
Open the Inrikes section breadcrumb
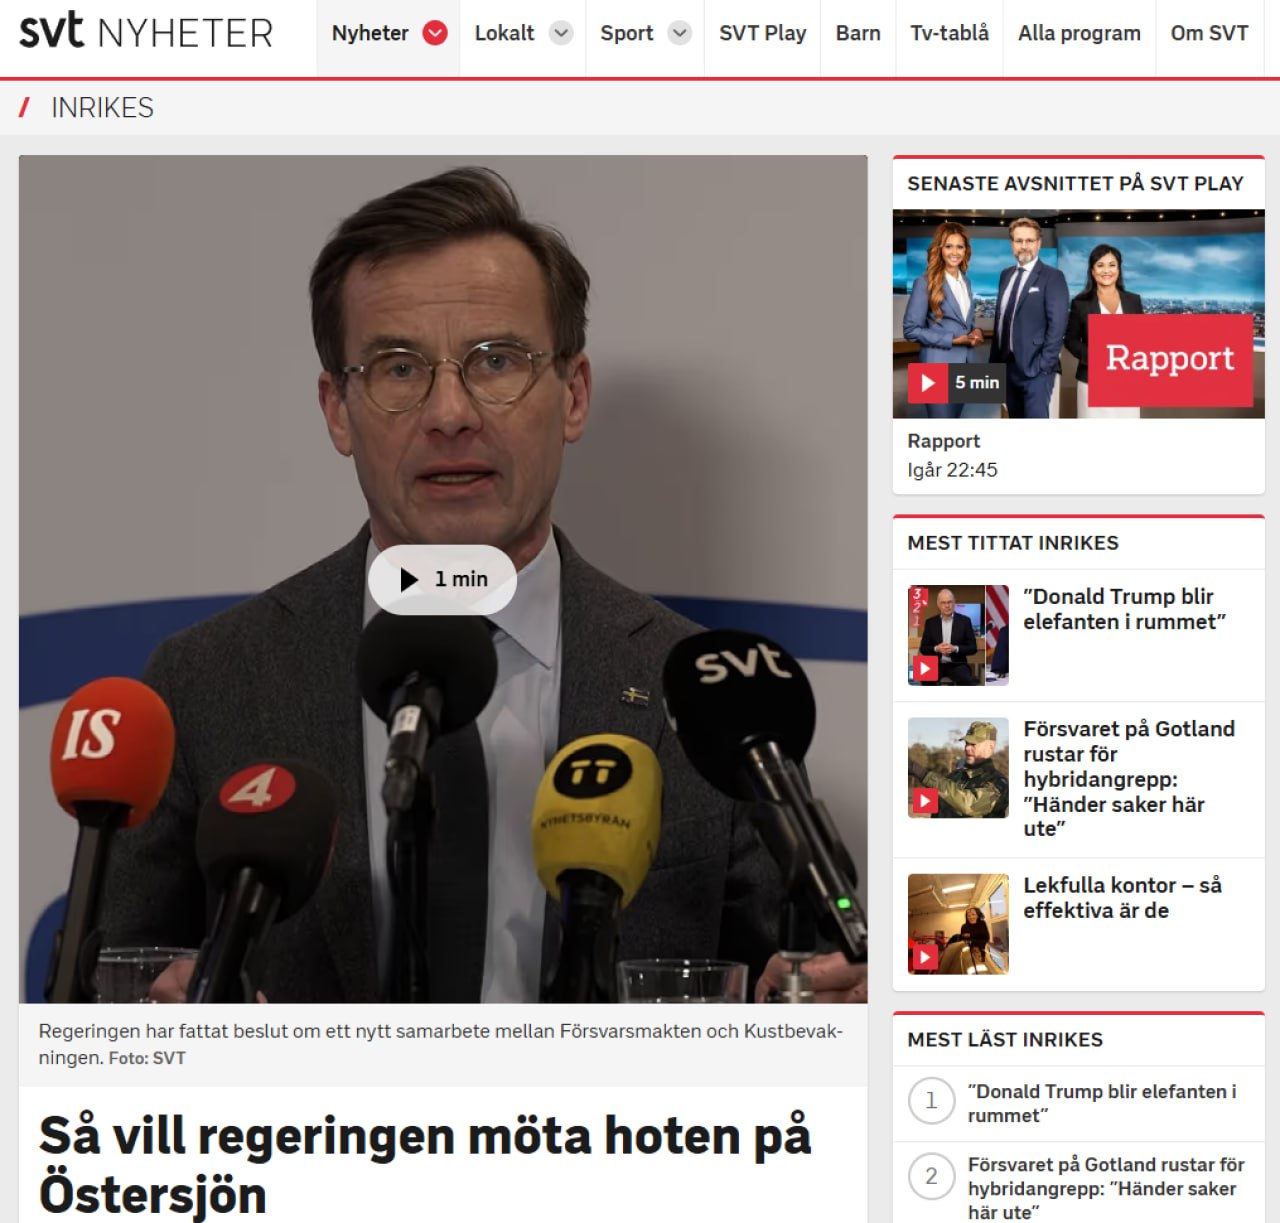click(102, 108)
